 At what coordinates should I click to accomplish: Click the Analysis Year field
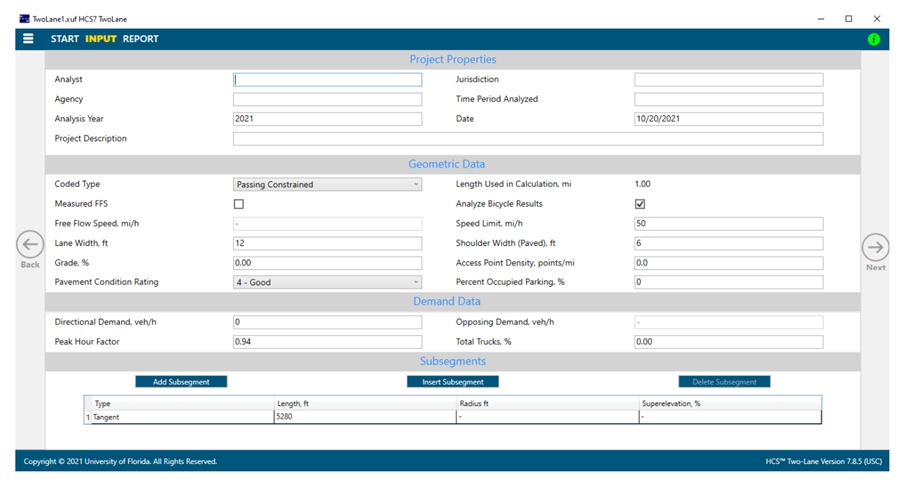coord(327,119)
